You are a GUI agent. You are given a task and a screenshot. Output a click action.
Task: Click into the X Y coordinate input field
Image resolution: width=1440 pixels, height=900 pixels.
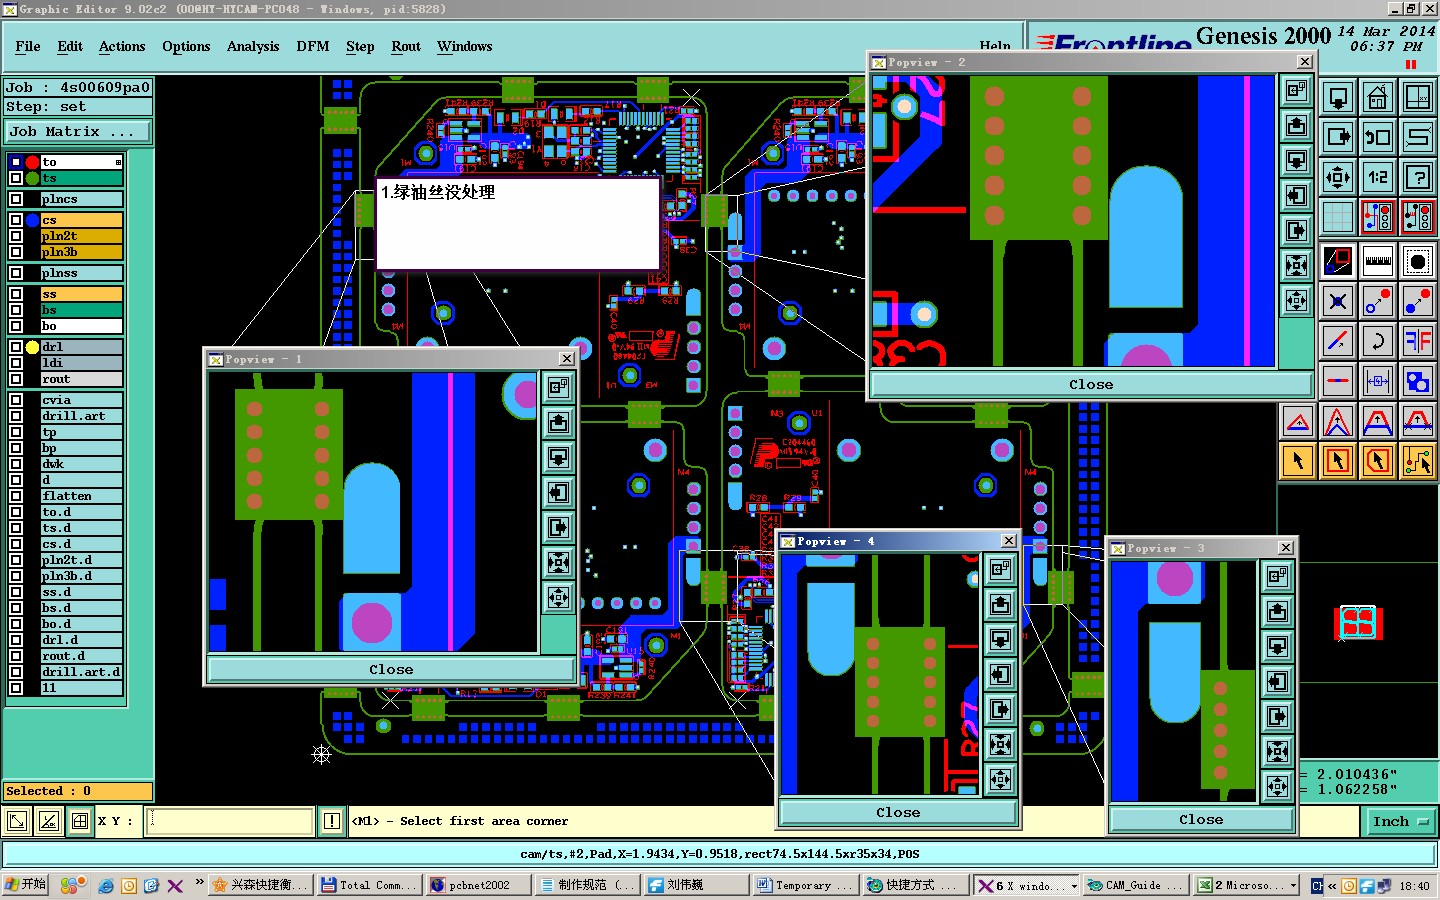coord(231,821)
